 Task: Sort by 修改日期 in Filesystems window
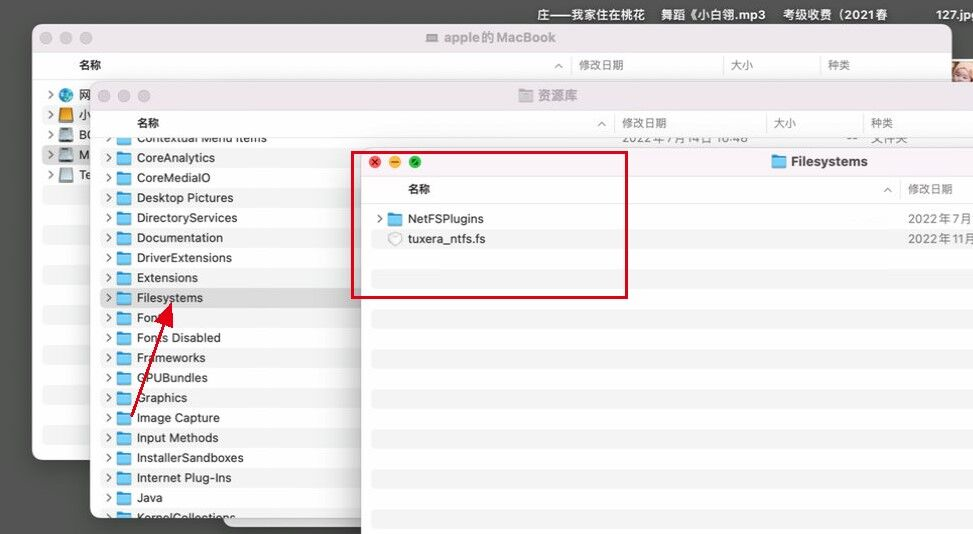(930, 189)
